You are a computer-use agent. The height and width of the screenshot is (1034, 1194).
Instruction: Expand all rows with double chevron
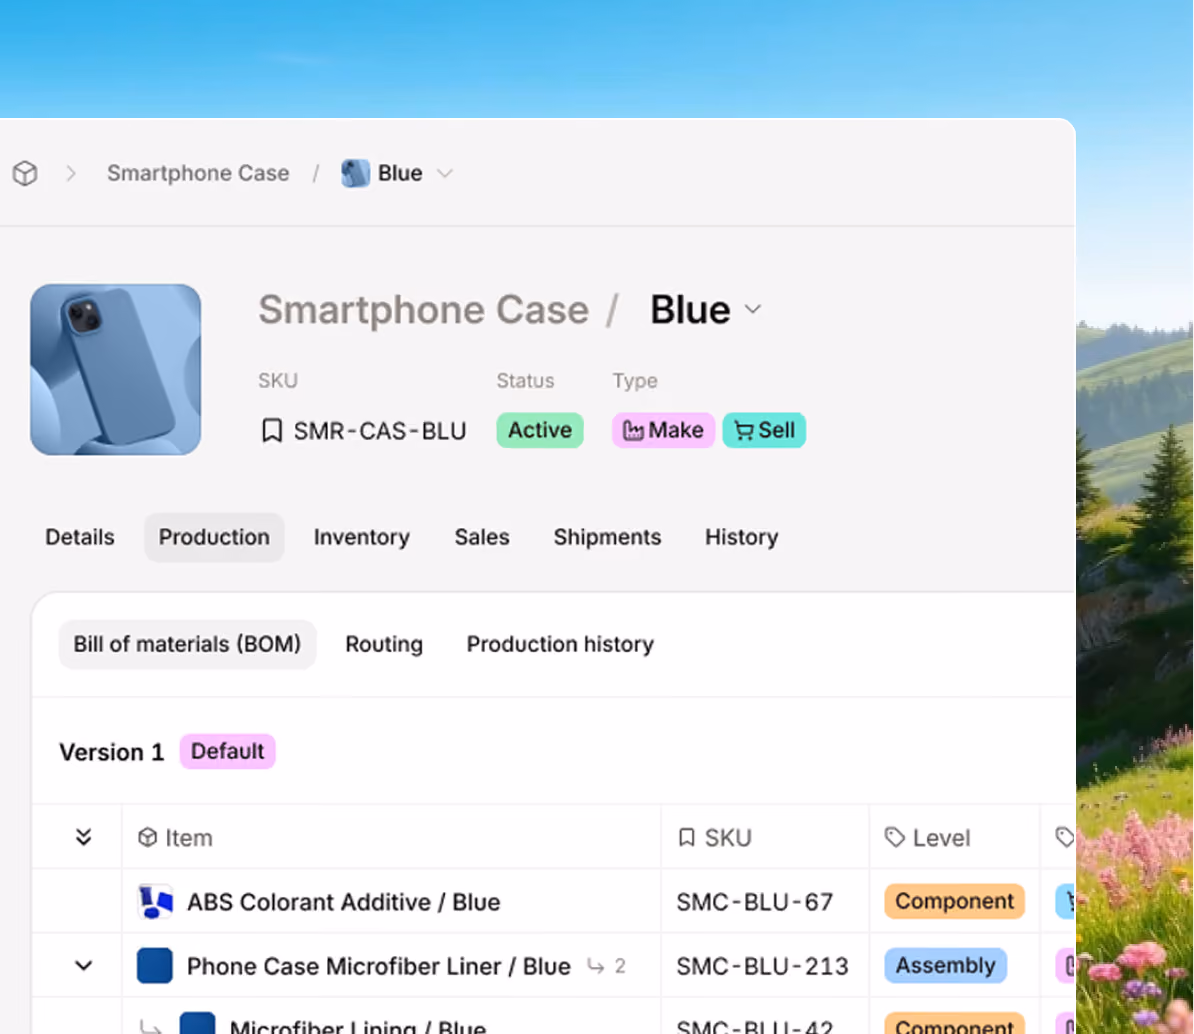pyautogui.click(x=84, y=838)
